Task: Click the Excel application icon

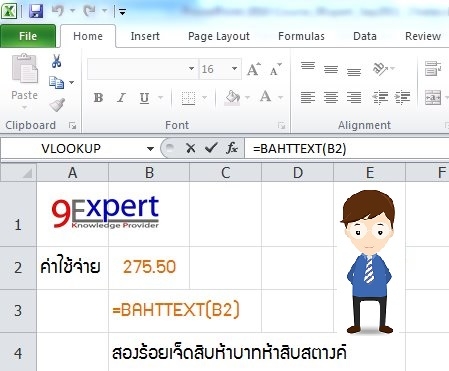Action: click(9, 11)
